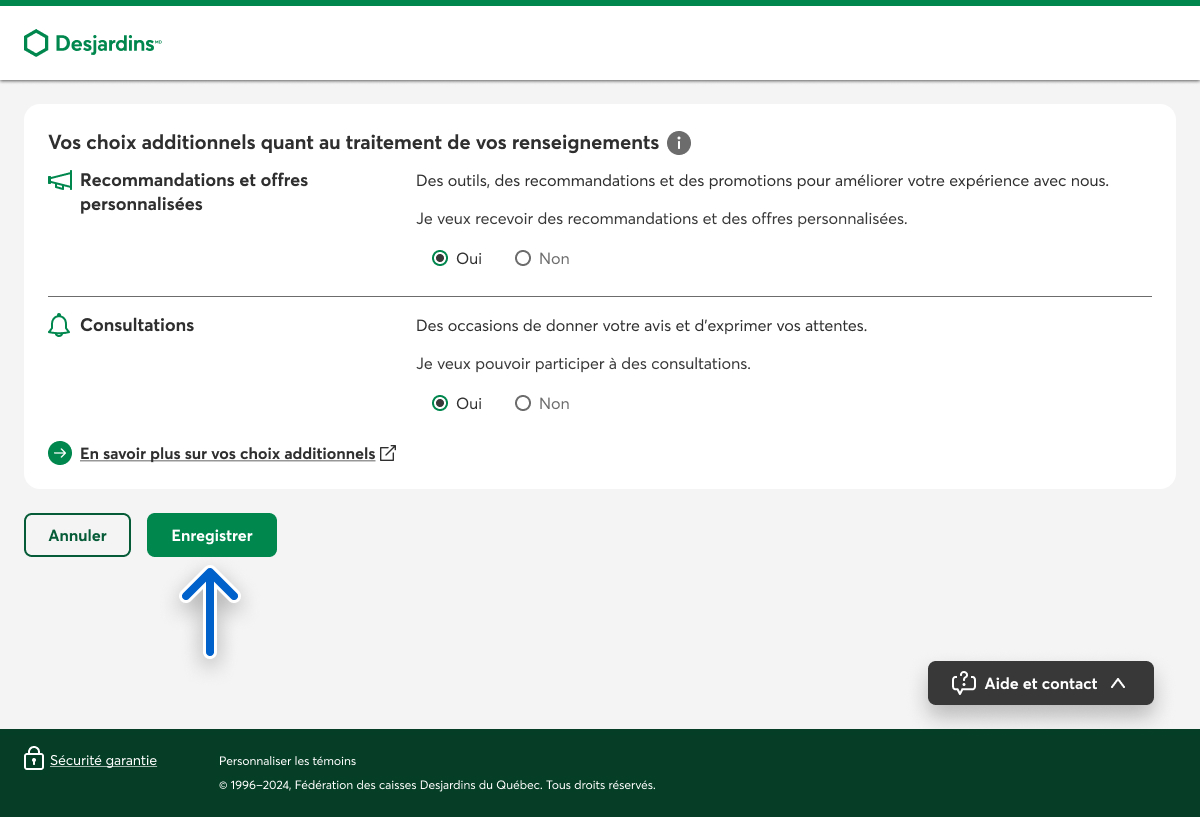
Task: Open the info tooltip beside the heading
Action: pos(679,143)
